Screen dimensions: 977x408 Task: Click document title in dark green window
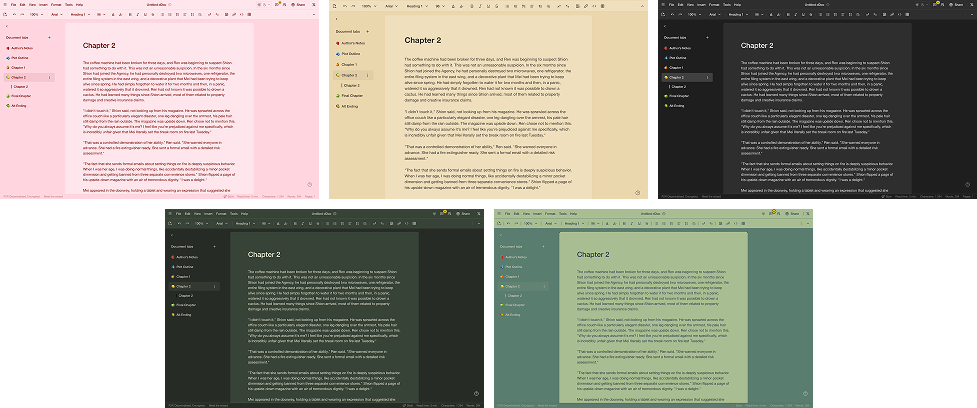click(321, 213)
